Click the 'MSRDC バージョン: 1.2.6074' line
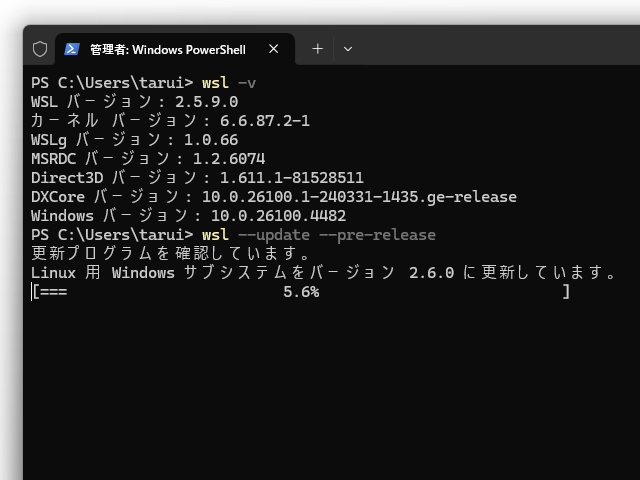This screenshot has width=640, height=480. pos(148,159)
